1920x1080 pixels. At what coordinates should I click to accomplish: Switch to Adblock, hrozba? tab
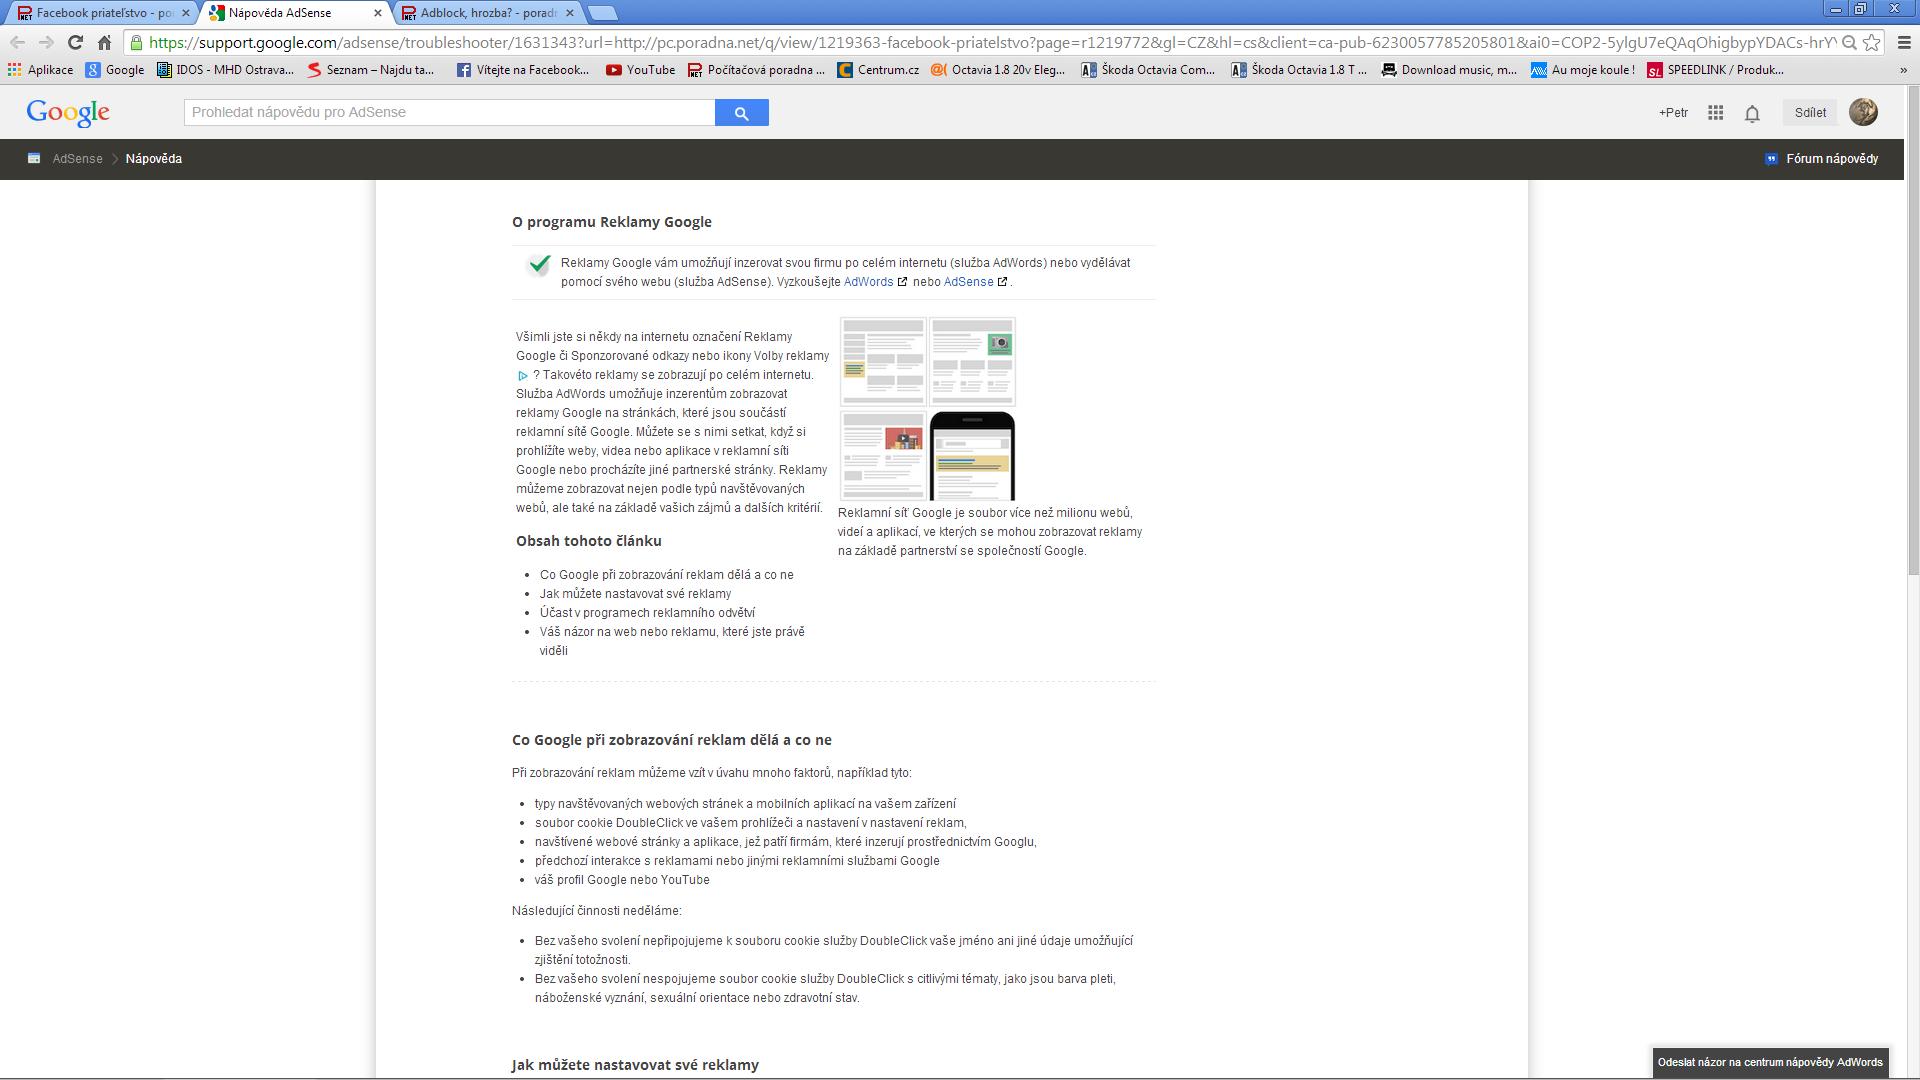coord(487,13)
